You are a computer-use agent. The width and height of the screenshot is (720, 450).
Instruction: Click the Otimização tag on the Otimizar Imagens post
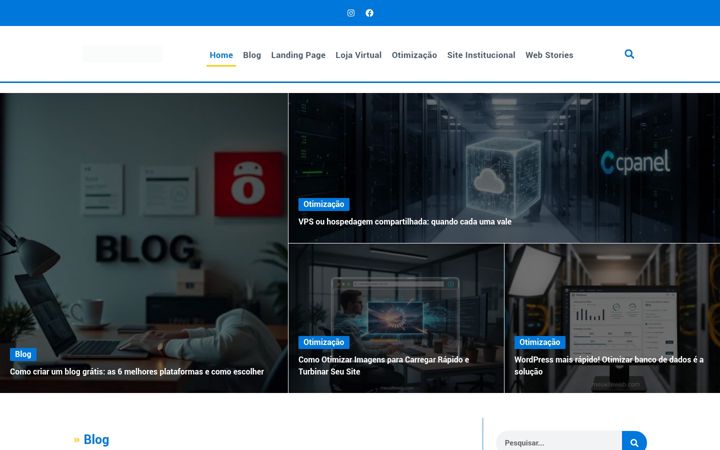pyautogui.click(x=324, y=342)
